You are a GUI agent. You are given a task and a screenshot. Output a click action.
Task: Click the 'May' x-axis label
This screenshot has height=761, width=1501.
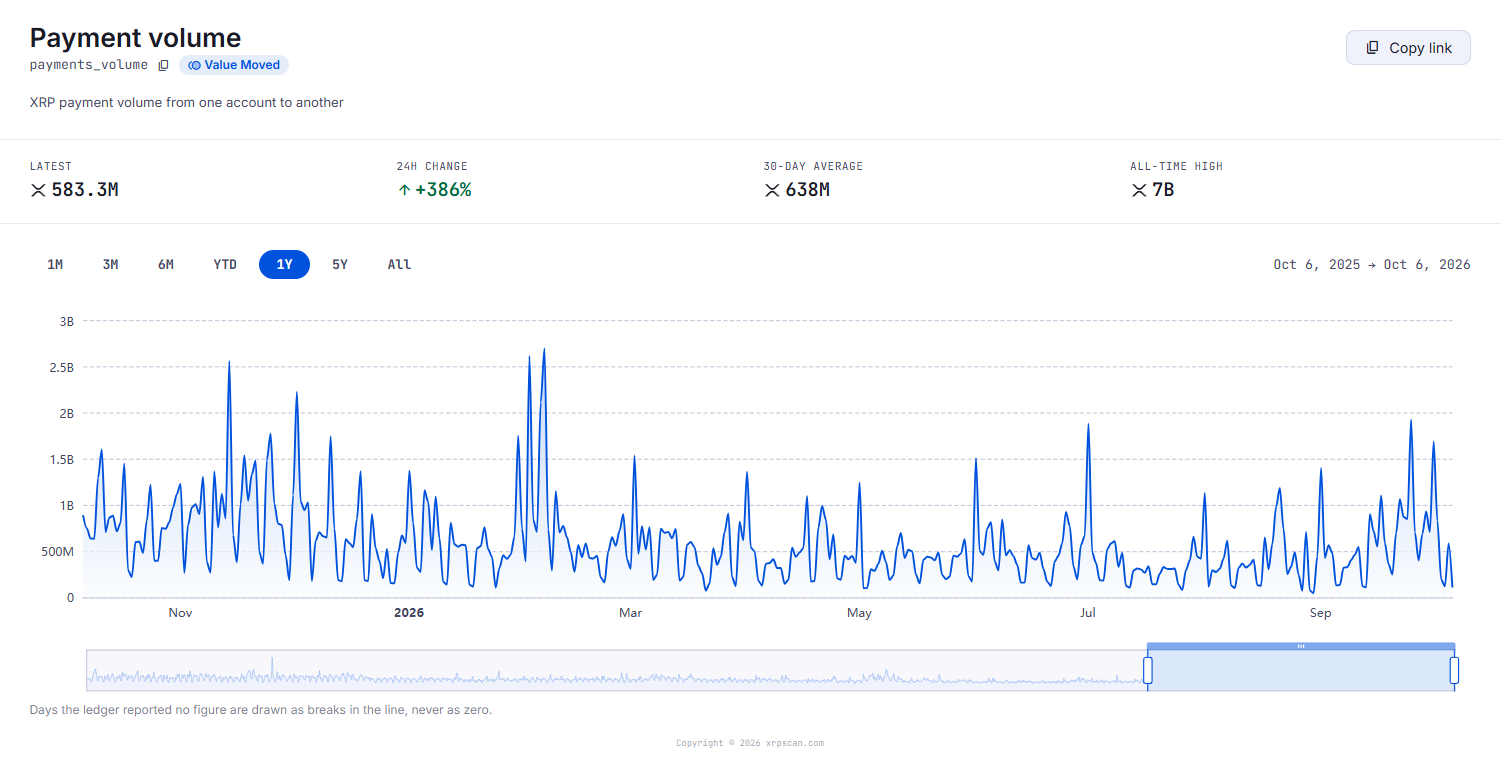(x=859, y=613)
